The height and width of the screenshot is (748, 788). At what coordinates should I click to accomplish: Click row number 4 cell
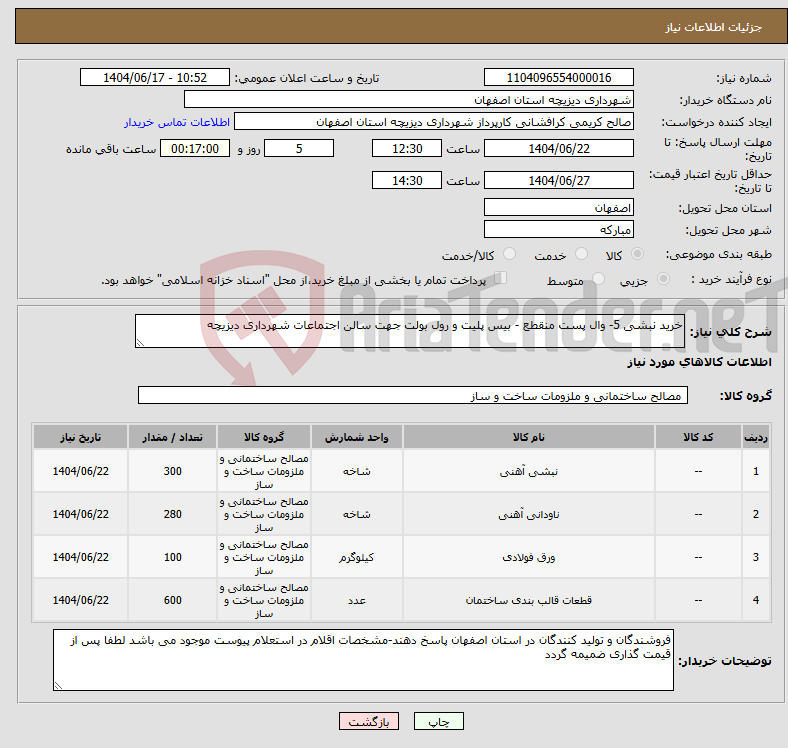pyautogui.click(x=755, y=600)
